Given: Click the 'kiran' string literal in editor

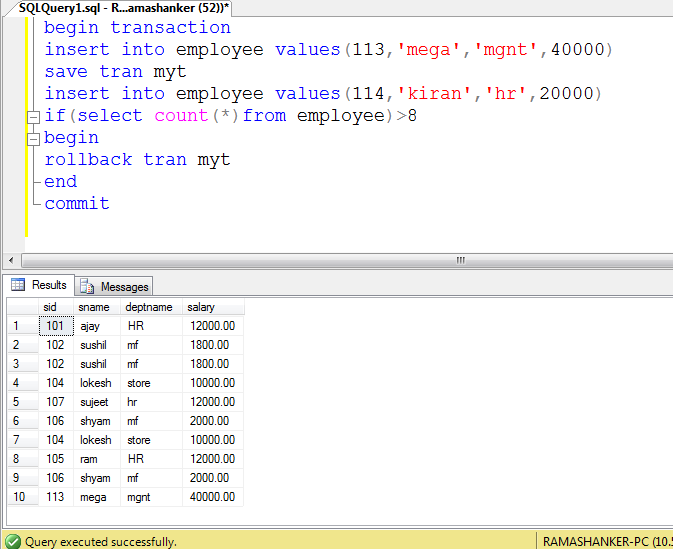Looking at the screenshot, I should point(435,94).
